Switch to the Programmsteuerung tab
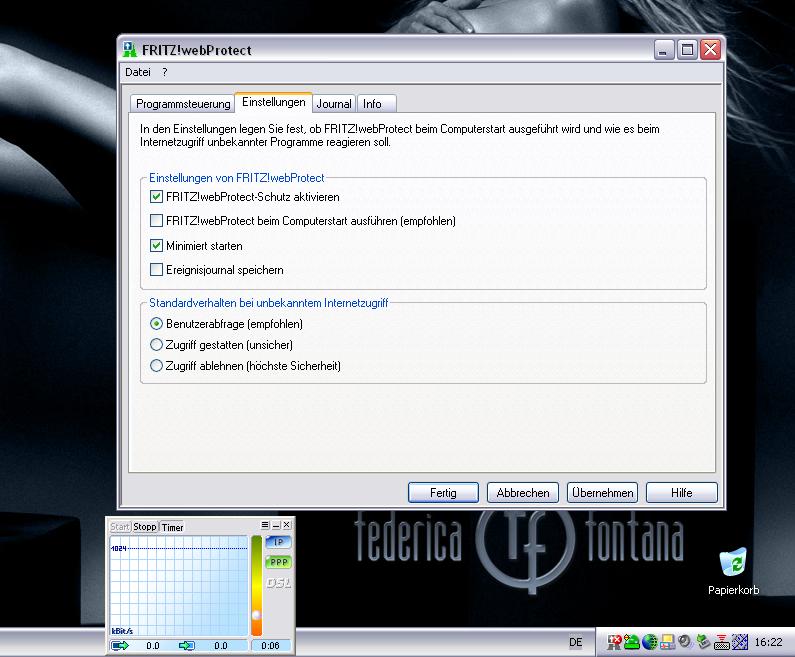 pyautogui.click(x=183, y=103)
